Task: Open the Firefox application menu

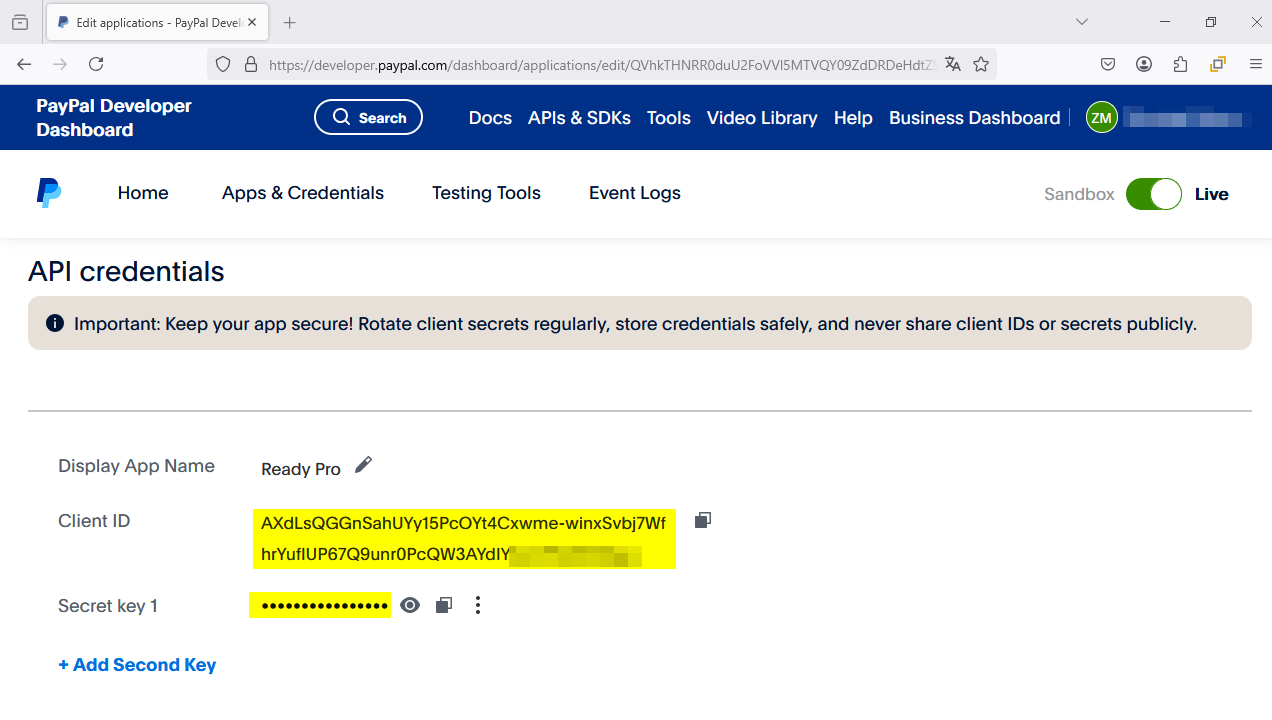Action: click(x=1256, y=64)
